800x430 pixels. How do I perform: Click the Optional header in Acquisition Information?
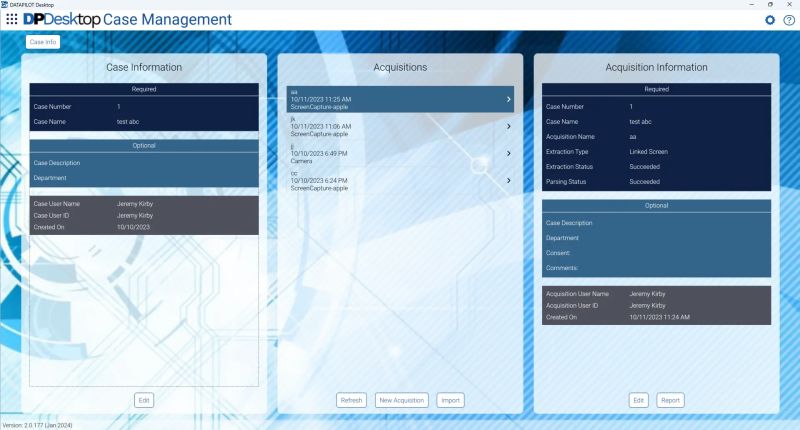(x=656, y=206)
